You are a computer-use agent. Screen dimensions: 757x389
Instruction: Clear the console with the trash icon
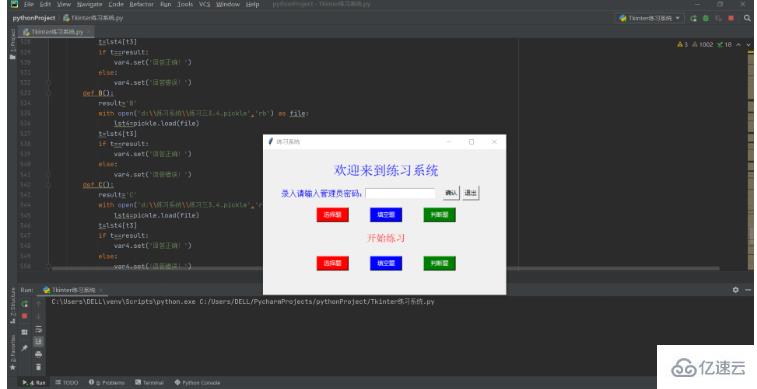tap(39, 367)
